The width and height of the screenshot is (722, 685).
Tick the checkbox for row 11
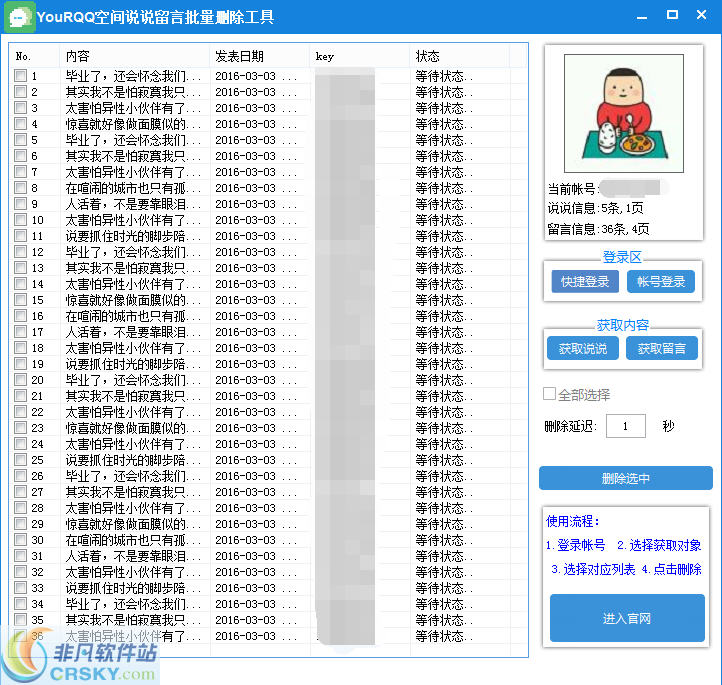(20, 236)
